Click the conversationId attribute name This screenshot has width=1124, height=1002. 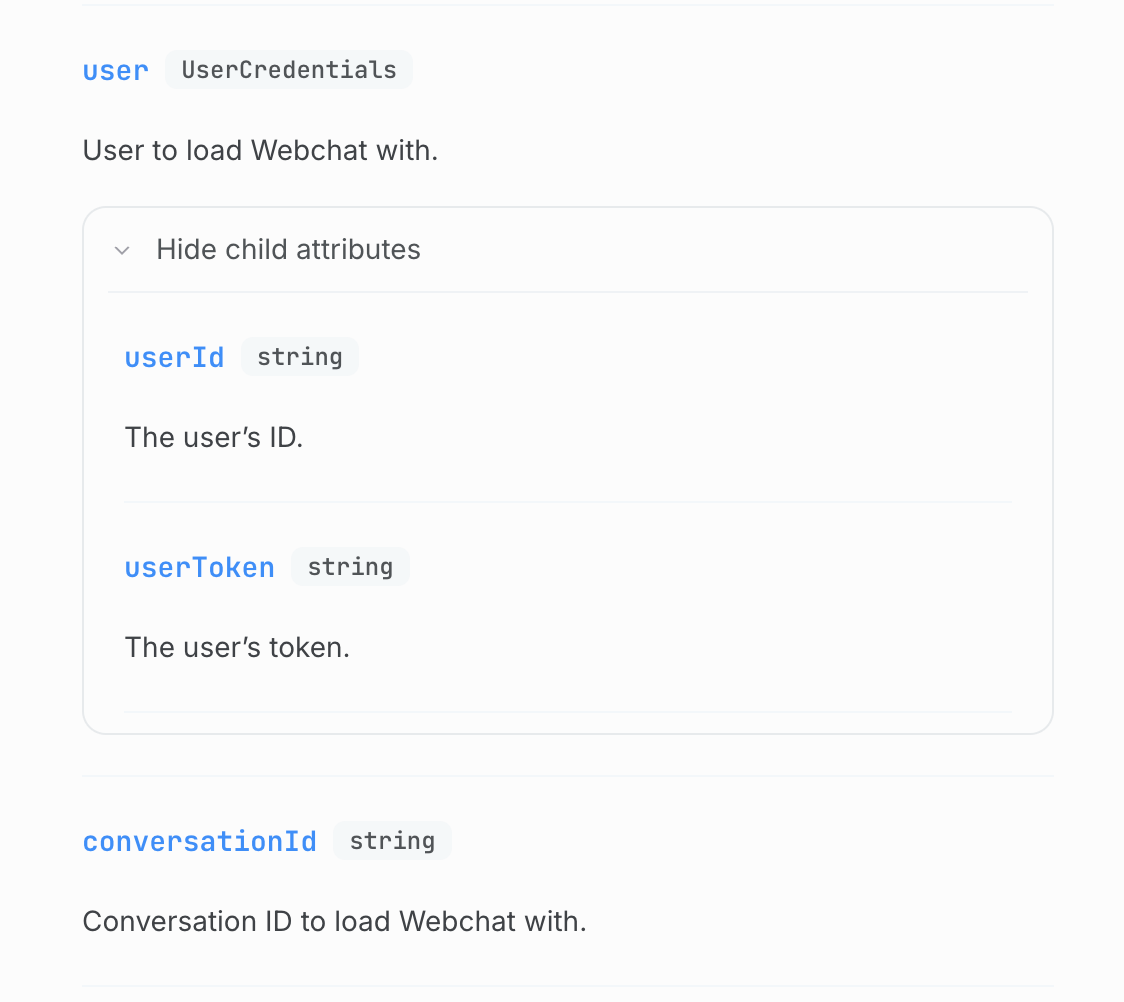[199, 842]
